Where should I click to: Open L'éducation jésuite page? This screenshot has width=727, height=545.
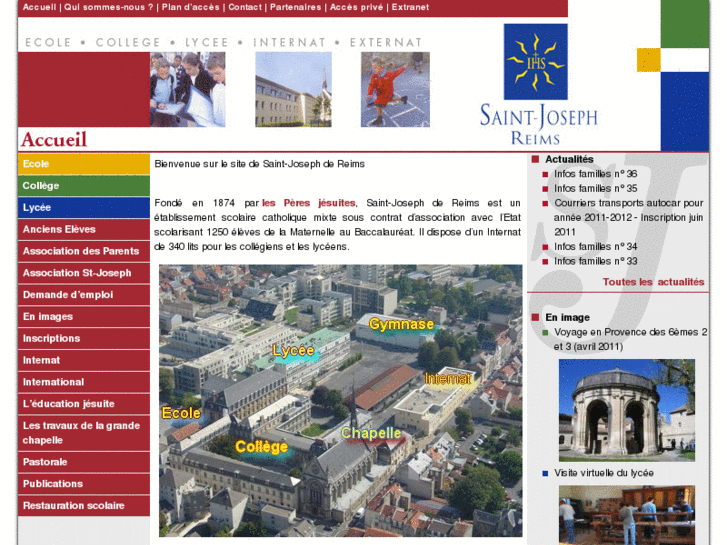(x=84, y=404)
